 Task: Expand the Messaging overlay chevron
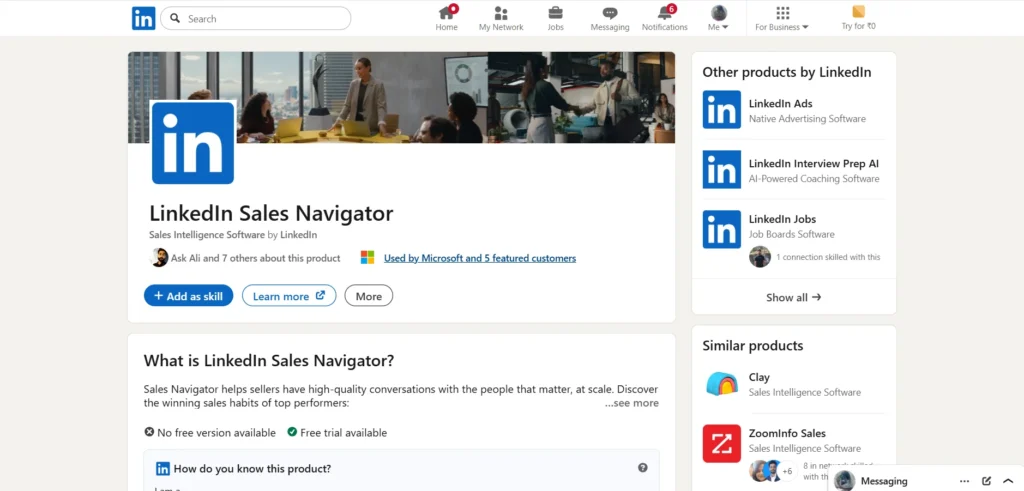[1008, 481]
